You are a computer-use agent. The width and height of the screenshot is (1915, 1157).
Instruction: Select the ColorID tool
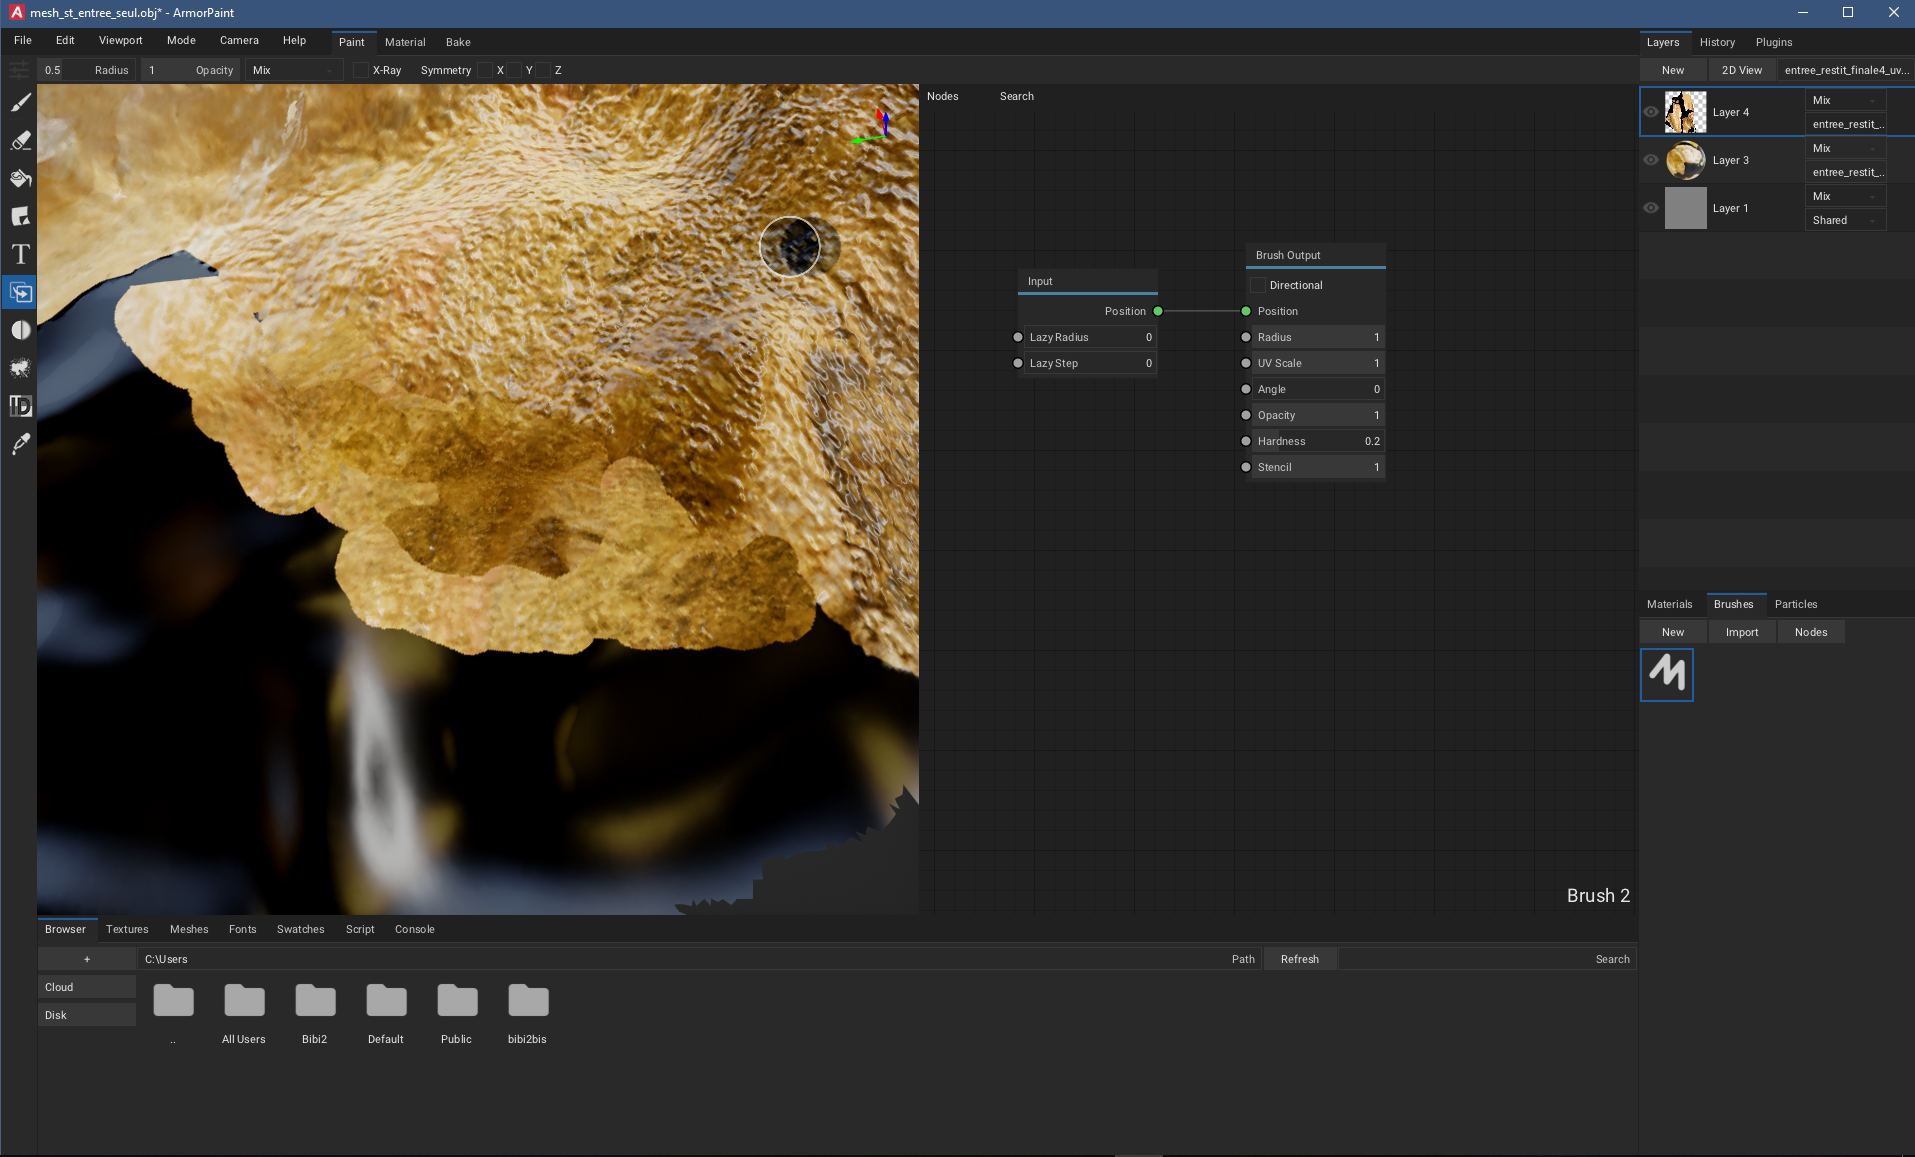(20, 407)
